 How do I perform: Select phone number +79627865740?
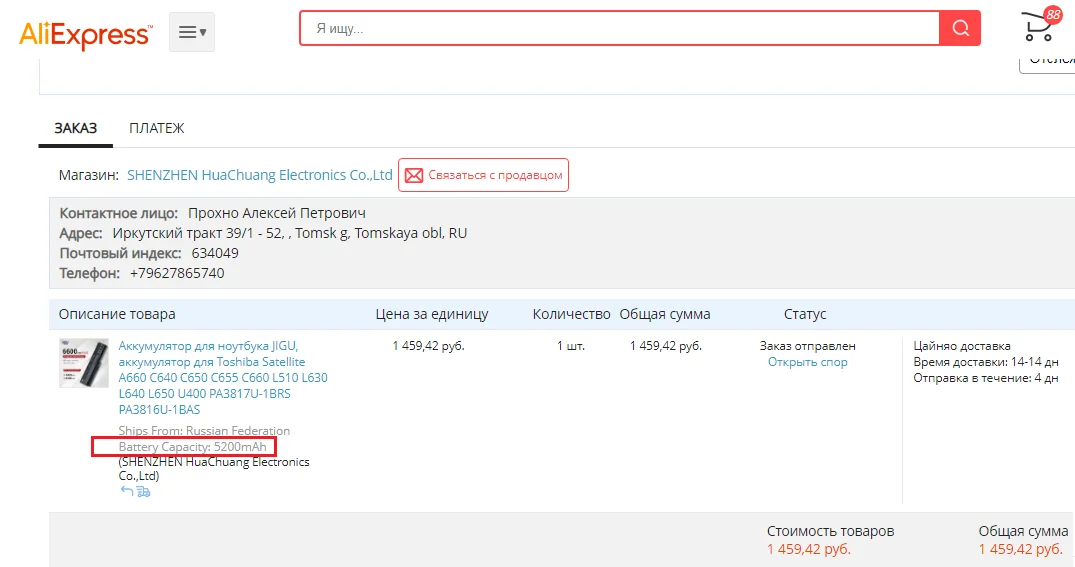point(177,273)
